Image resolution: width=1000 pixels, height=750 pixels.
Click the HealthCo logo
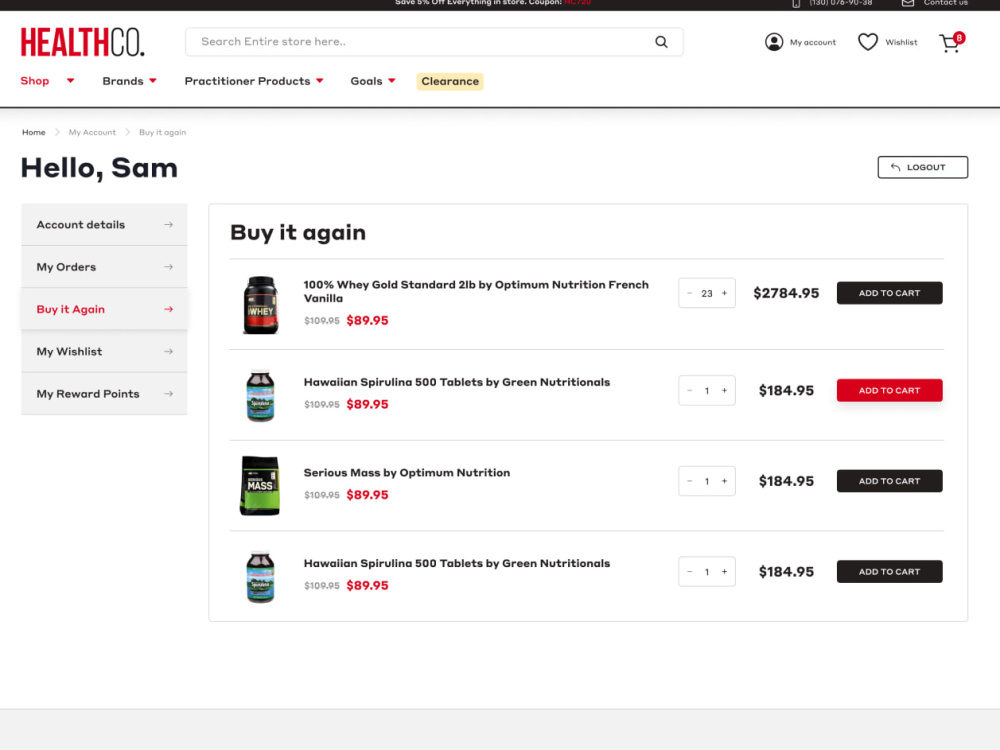[83, 42]
